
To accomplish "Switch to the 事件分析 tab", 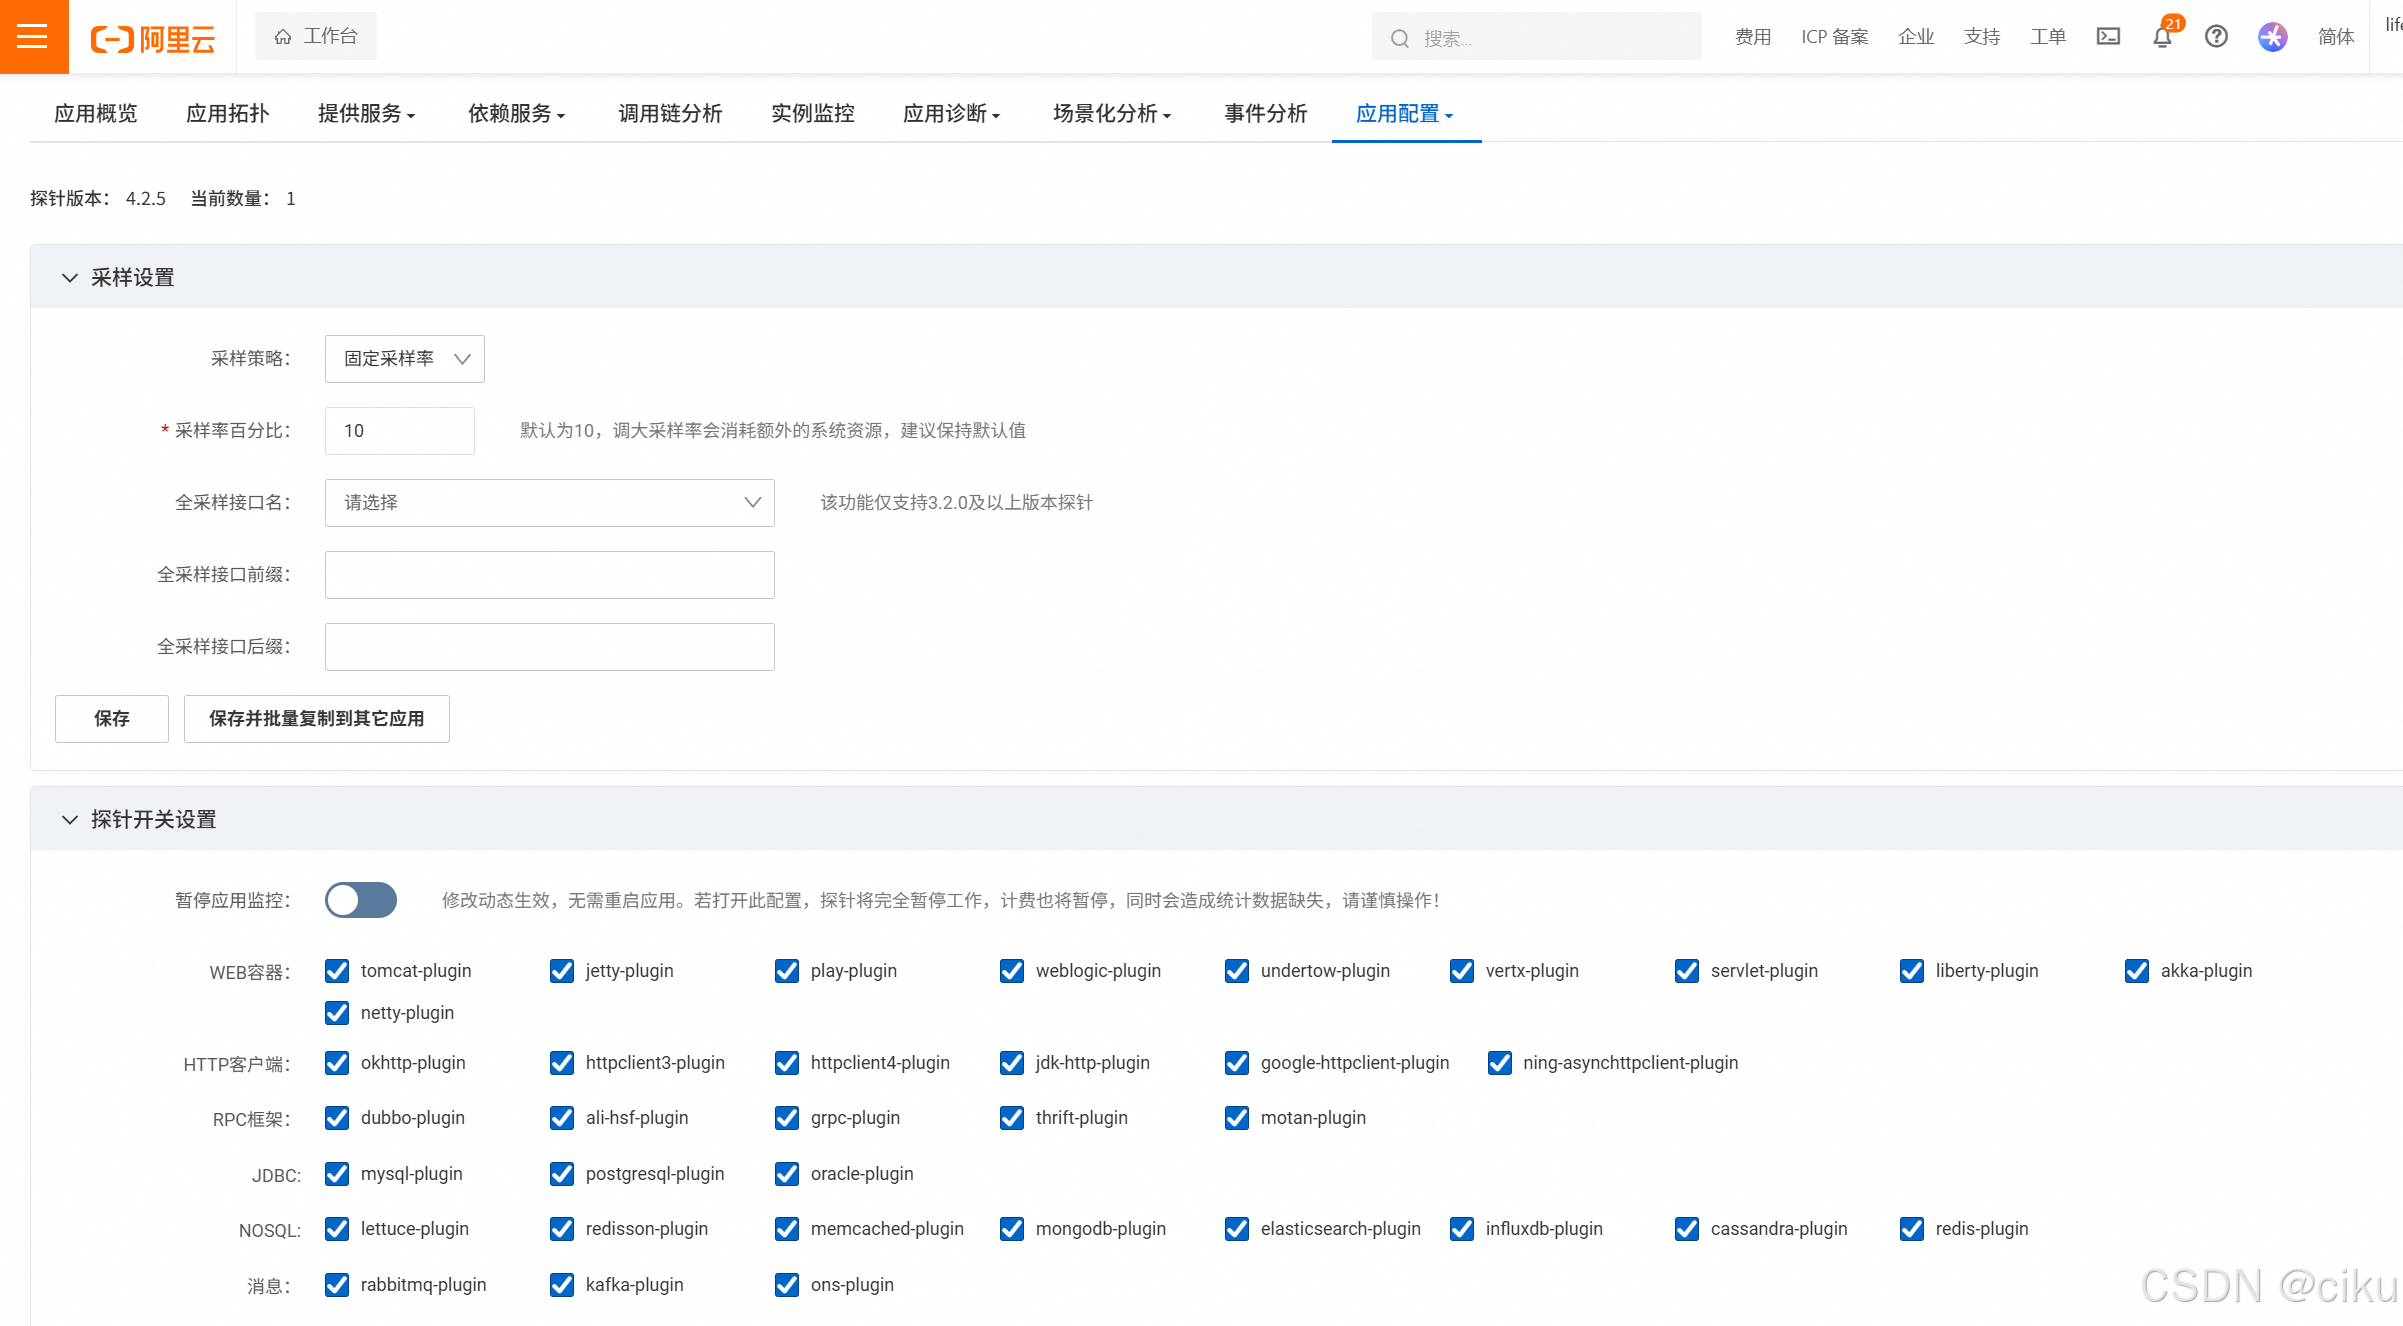I will click(x=1266, y=114).
